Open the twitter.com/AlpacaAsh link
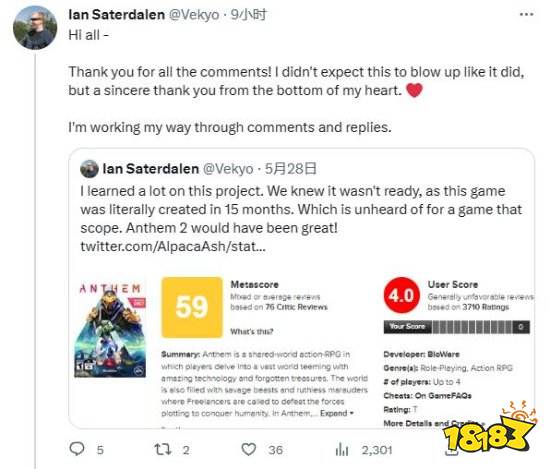 click(173, 246)
